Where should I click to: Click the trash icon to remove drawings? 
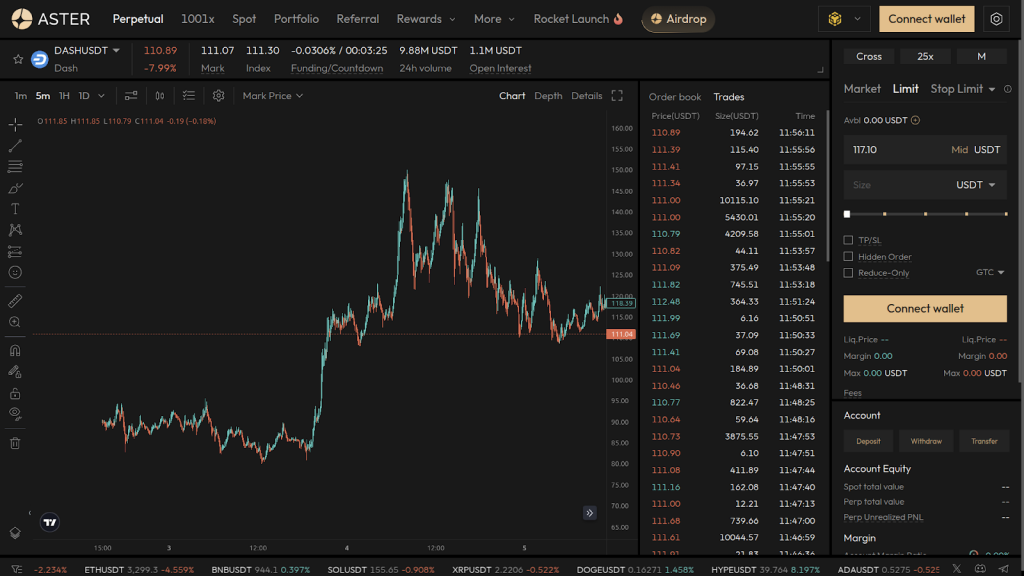15,443
